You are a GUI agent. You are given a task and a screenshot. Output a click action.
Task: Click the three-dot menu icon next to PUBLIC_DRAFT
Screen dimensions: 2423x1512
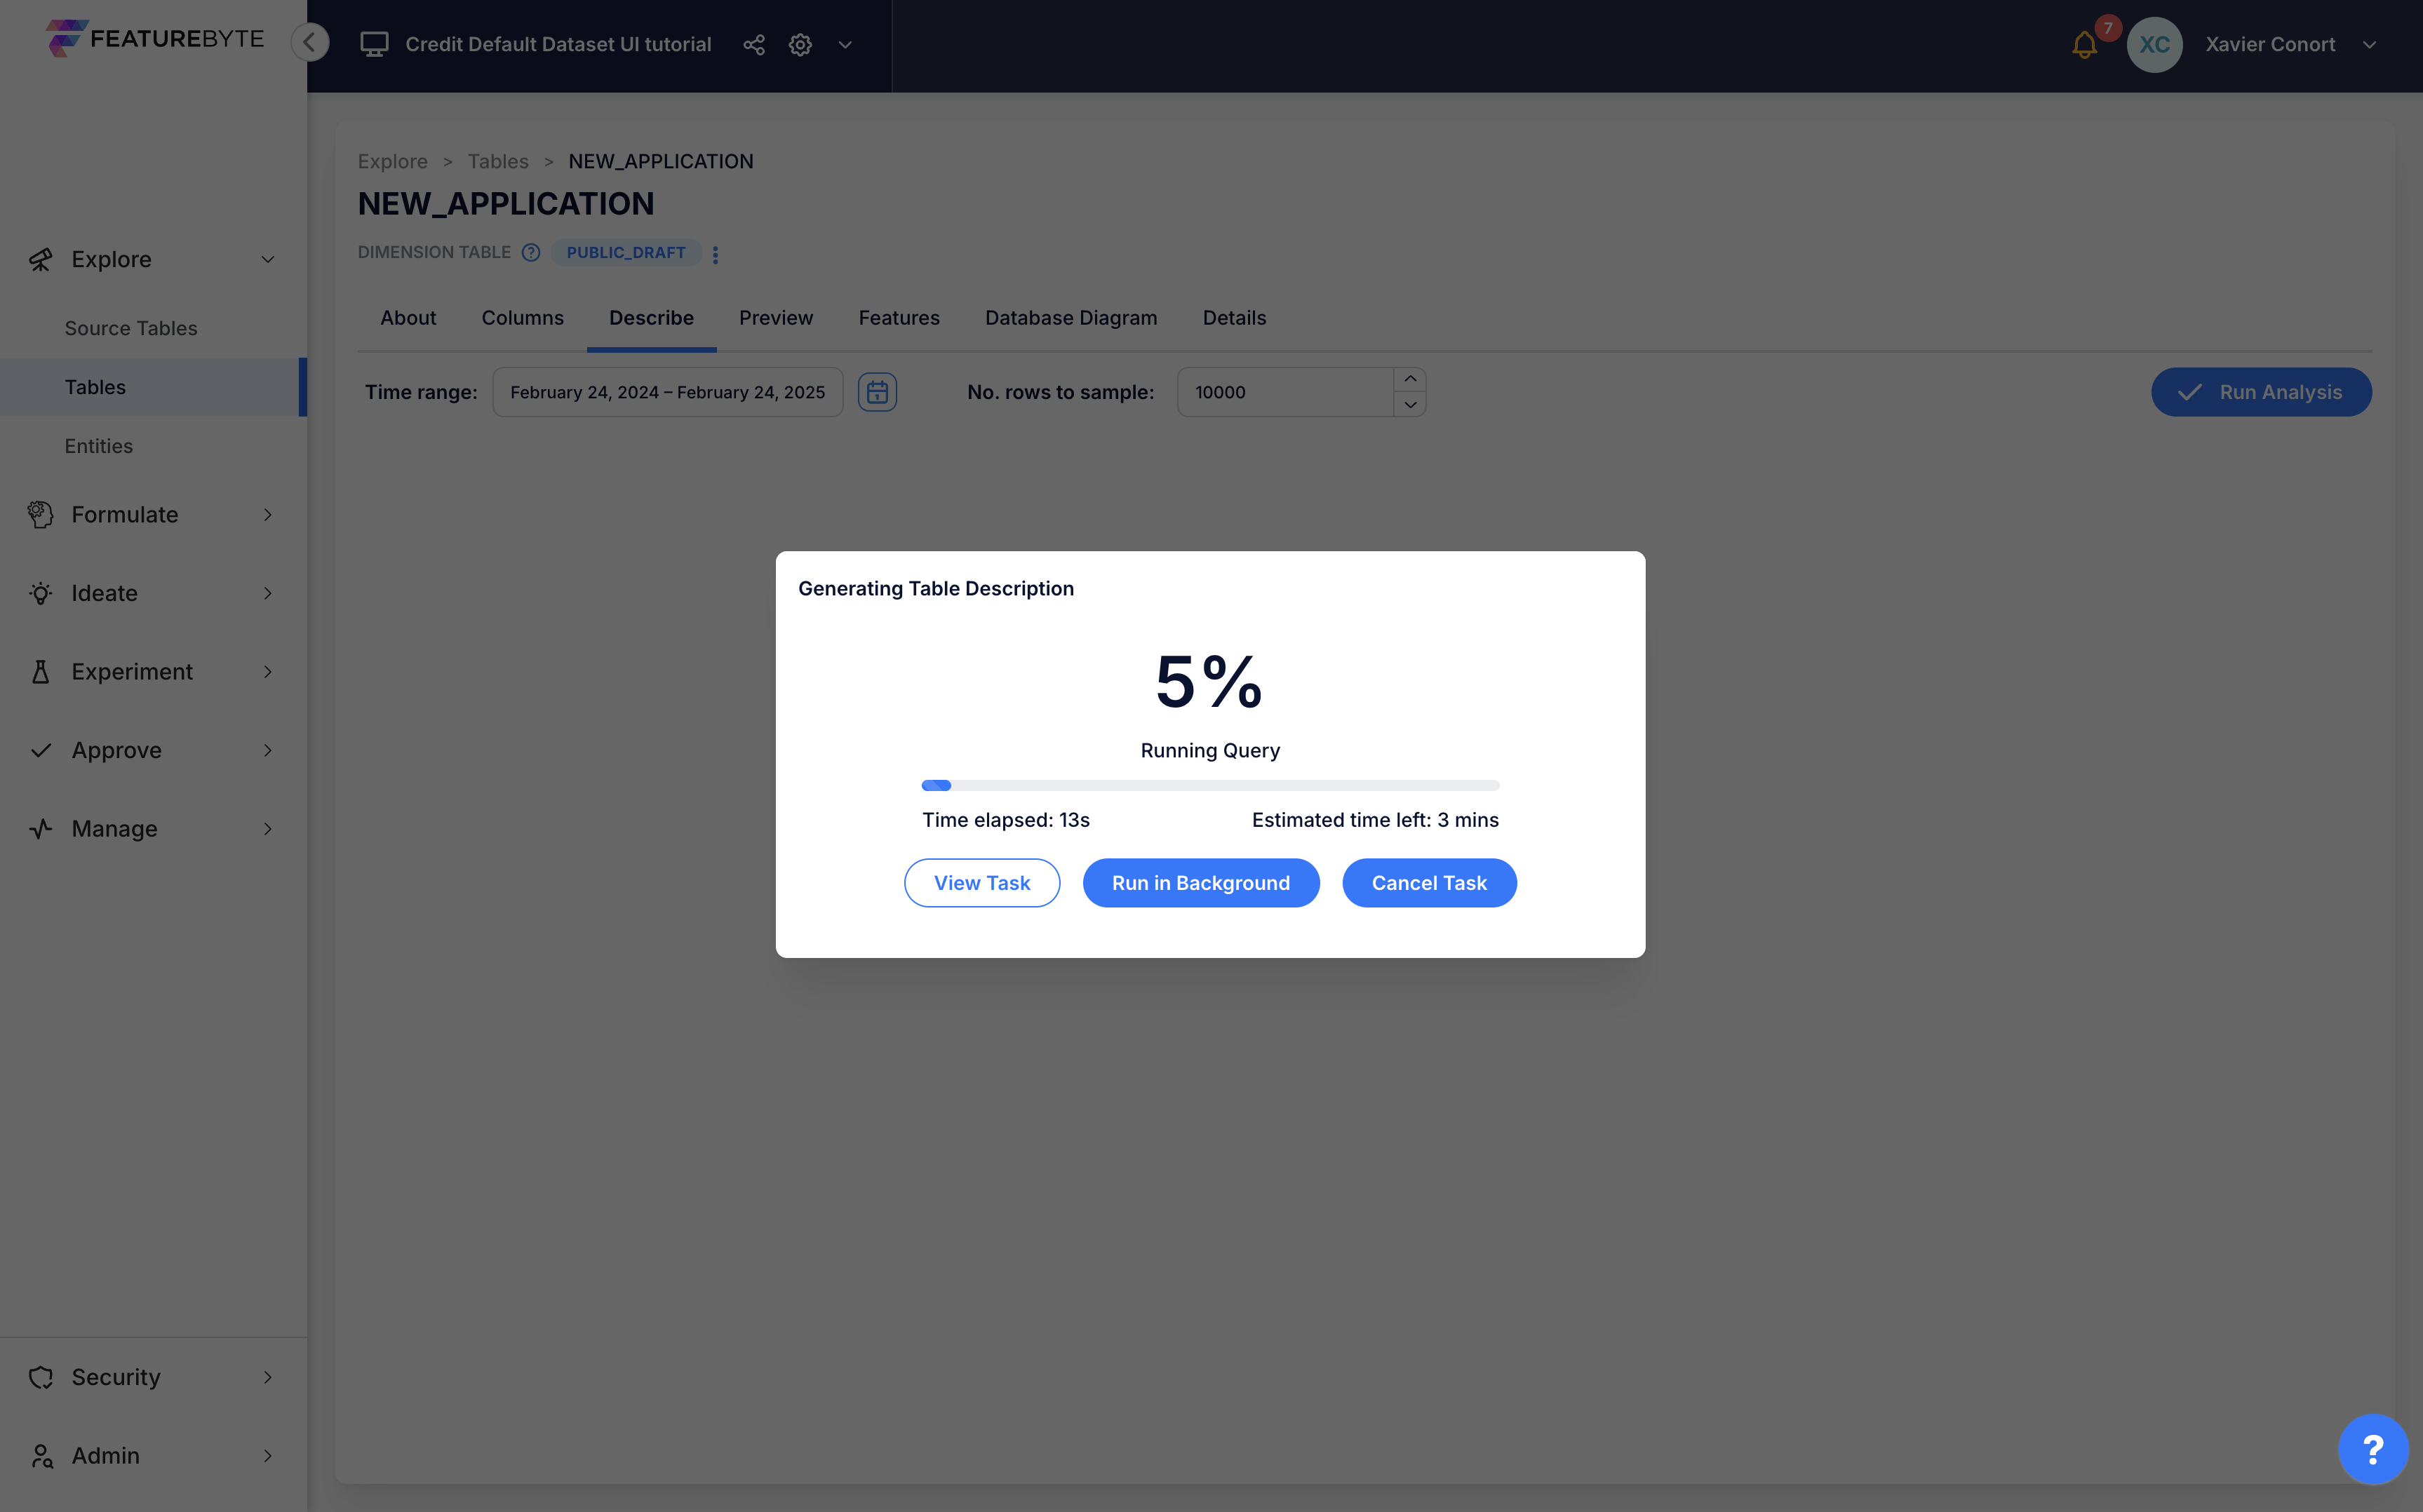click(x=714, y=252)
